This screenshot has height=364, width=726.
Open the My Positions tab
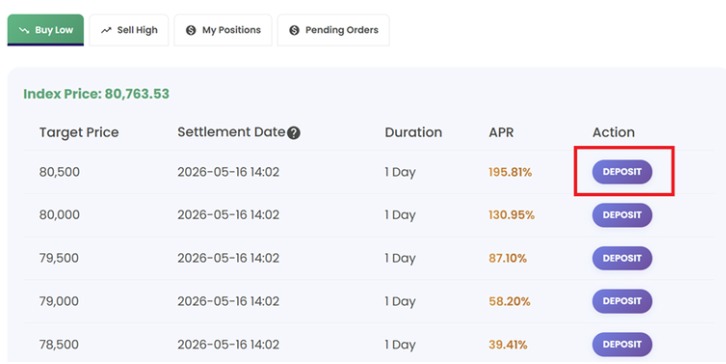click(x=223, y=30)
